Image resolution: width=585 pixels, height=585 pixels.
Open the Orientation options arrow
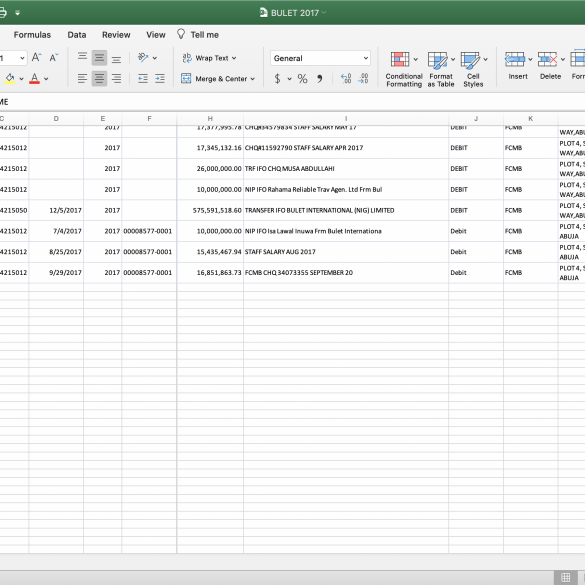tap(155, 58)
